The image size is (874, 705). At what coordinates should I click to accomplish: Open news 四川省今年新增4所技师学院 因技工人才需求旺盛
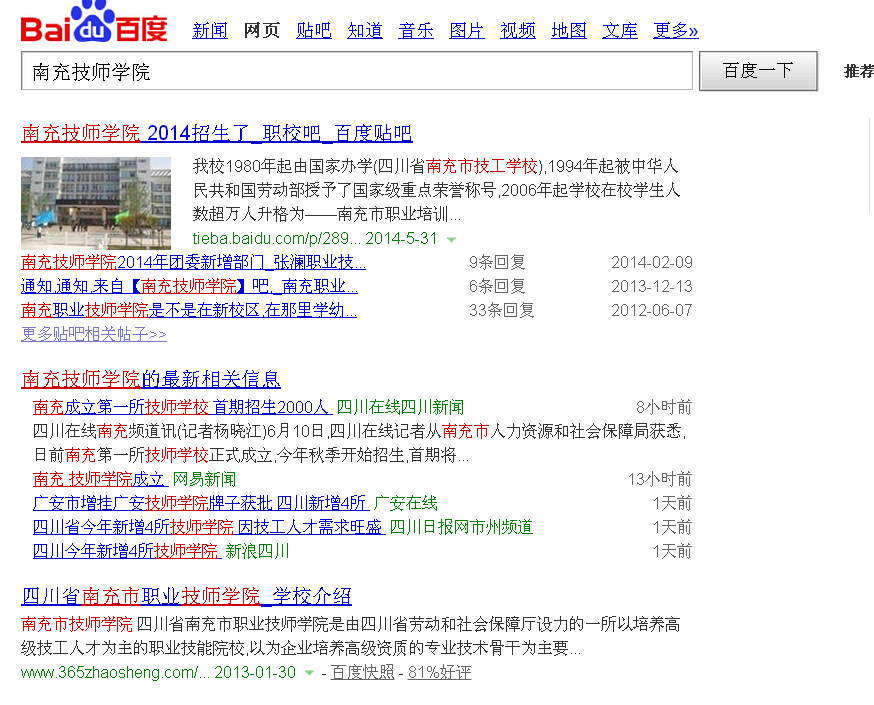[208, 527]
